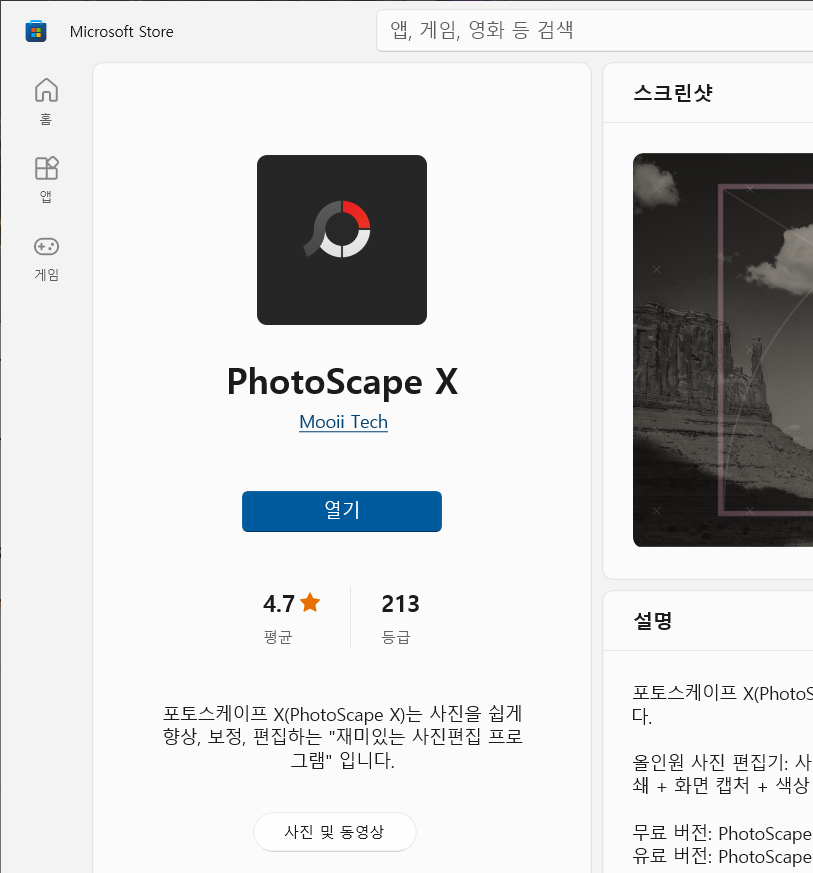Open the 게임 (Games) sidebar section
The width and height of the screenshot is (813, 873).
[46, 258]
